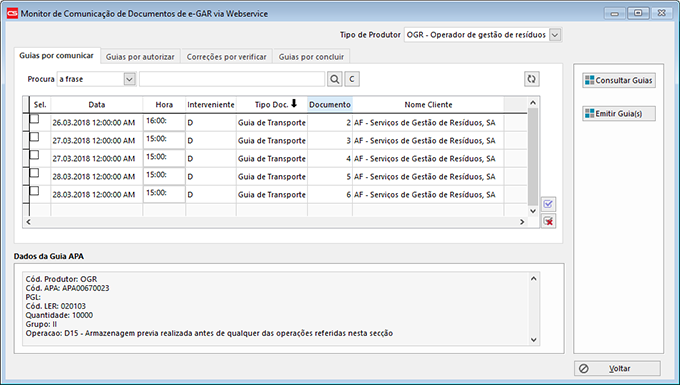Switch to Guias por autorizar tab
This screenshot has width=680, height=385.
click(140, 57)
